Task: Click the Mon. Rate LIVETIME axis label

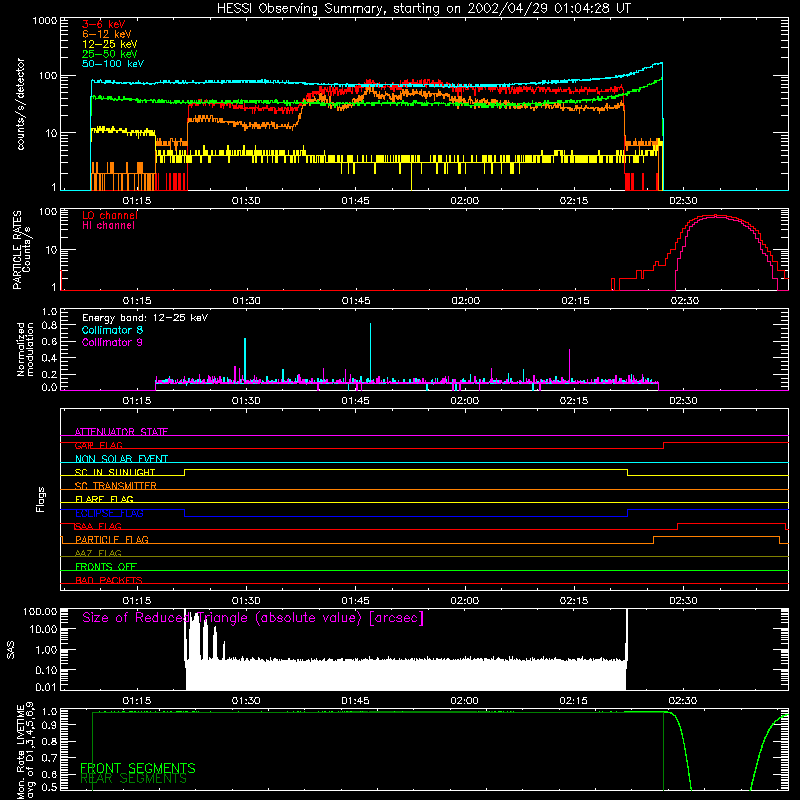Action: [26, 751]
